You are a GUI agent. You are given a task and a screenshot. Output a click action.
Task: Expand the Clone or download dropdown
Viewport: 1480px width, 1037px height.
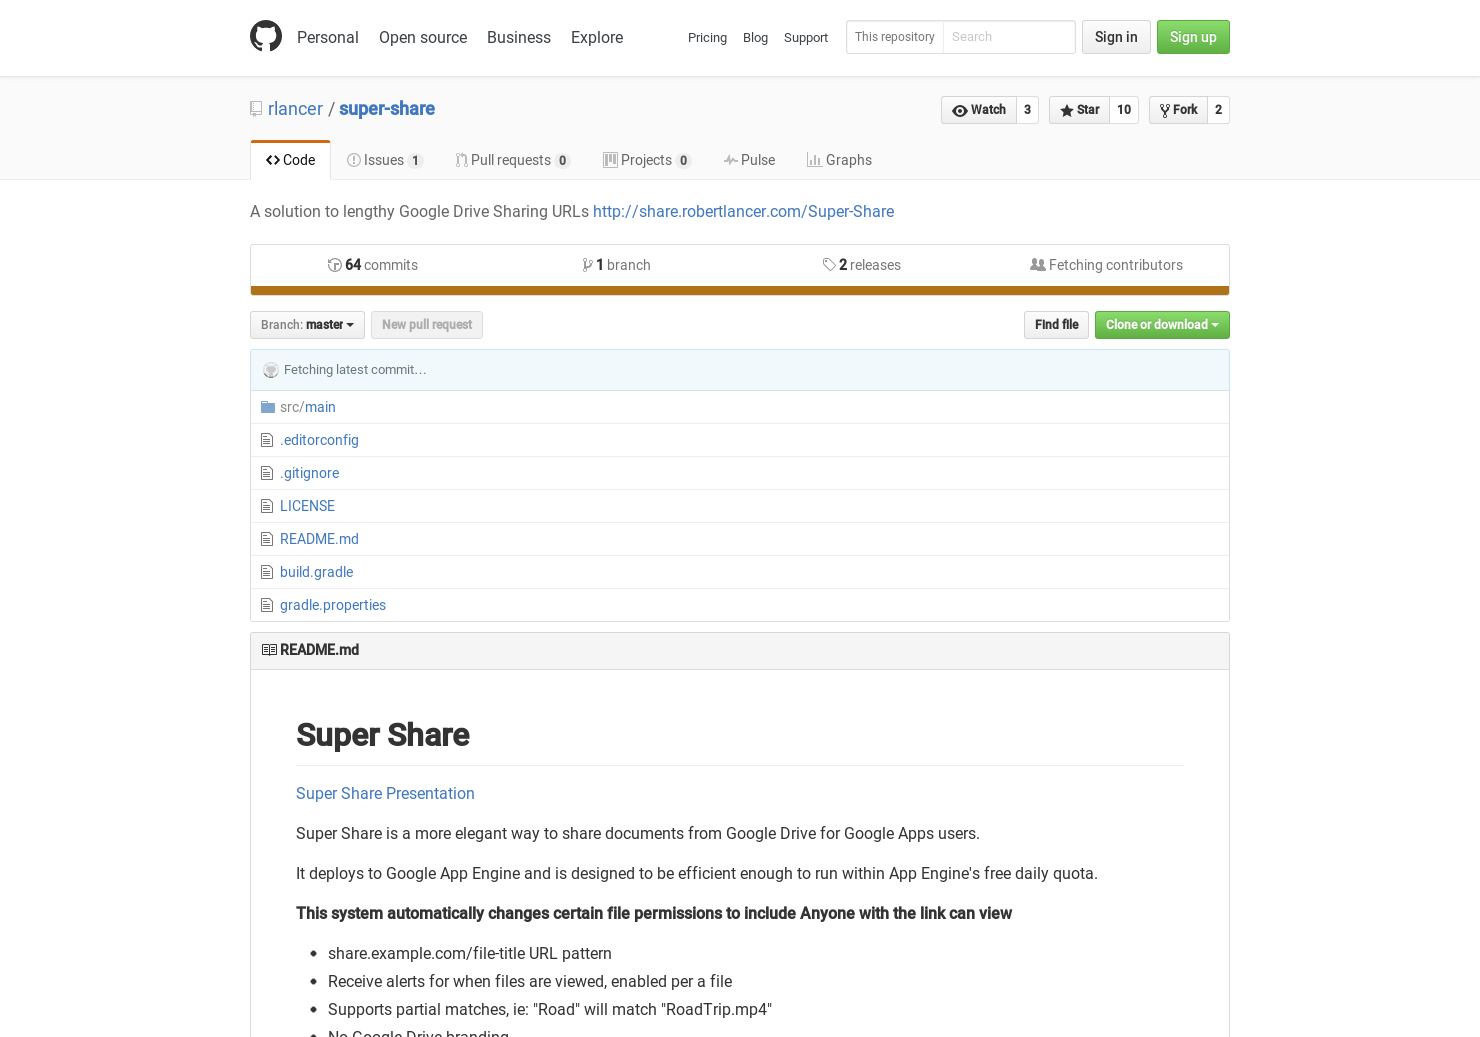pyautogui.click(x=1162, y=325)
